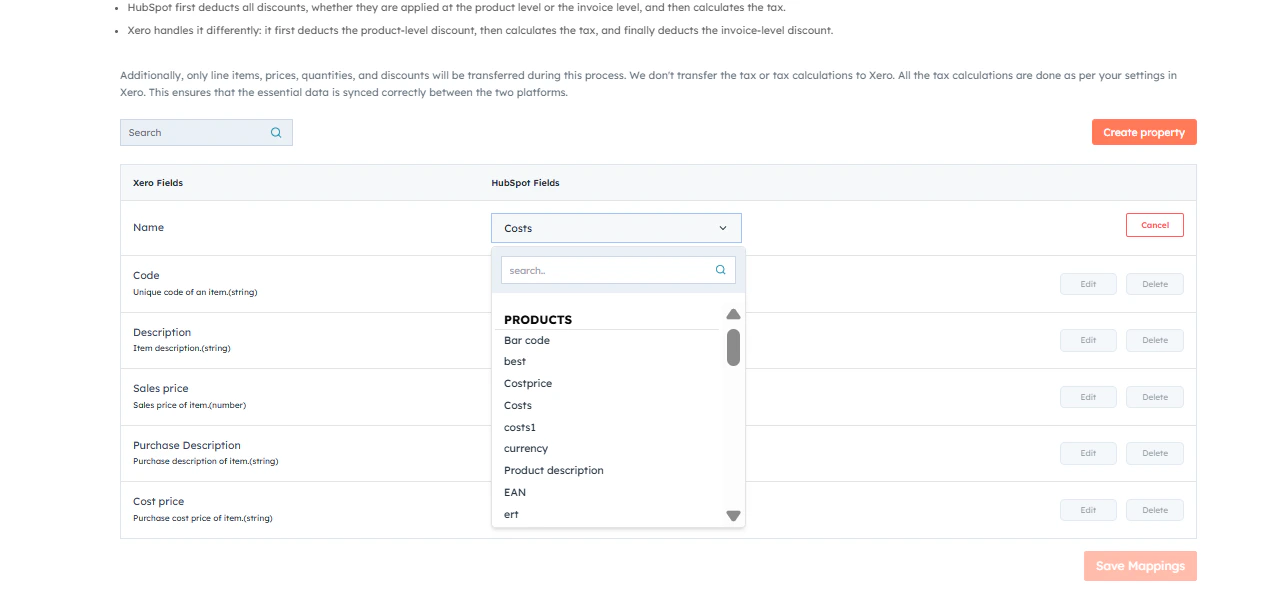The width and height of the screenshot is (1269, 600).
Task: Click the Create property button
Action: (x=1144, y=132)
